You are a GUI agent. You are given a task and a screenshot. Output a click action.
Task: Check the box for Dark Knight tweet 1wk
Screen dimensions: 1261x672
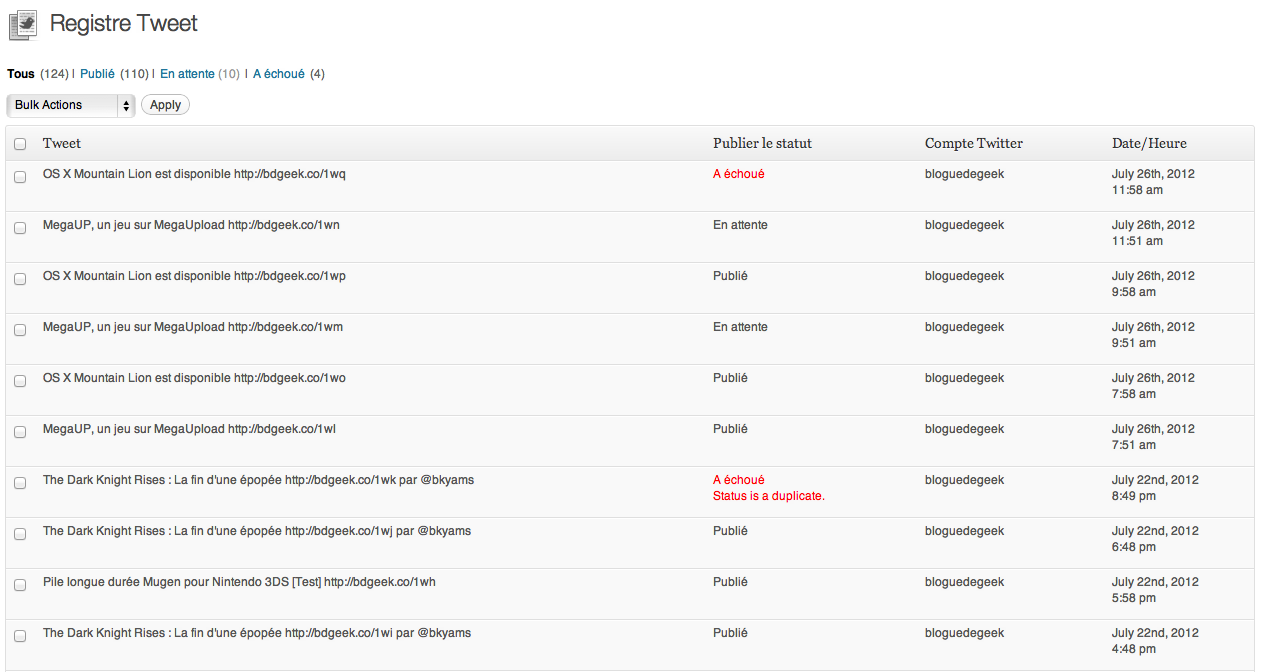pos(20,483)
